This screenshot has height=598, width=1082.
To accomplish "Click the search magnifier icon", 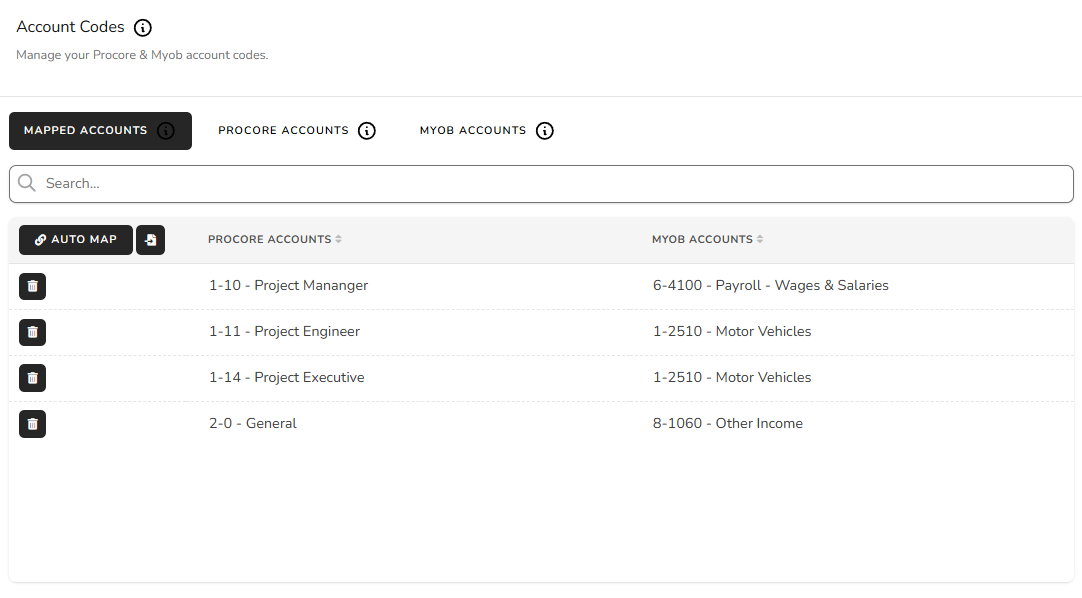I will (x=27, y=183).
